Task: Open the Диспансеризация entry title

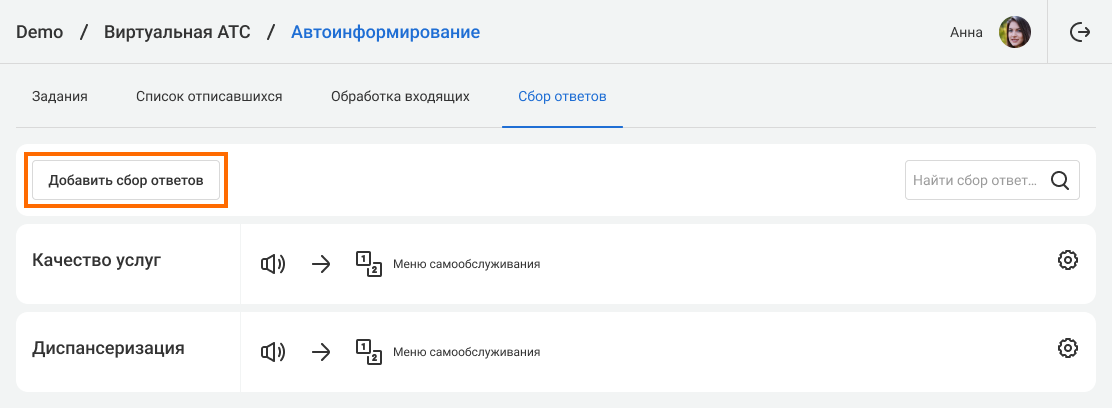Action: coord(108,348)
